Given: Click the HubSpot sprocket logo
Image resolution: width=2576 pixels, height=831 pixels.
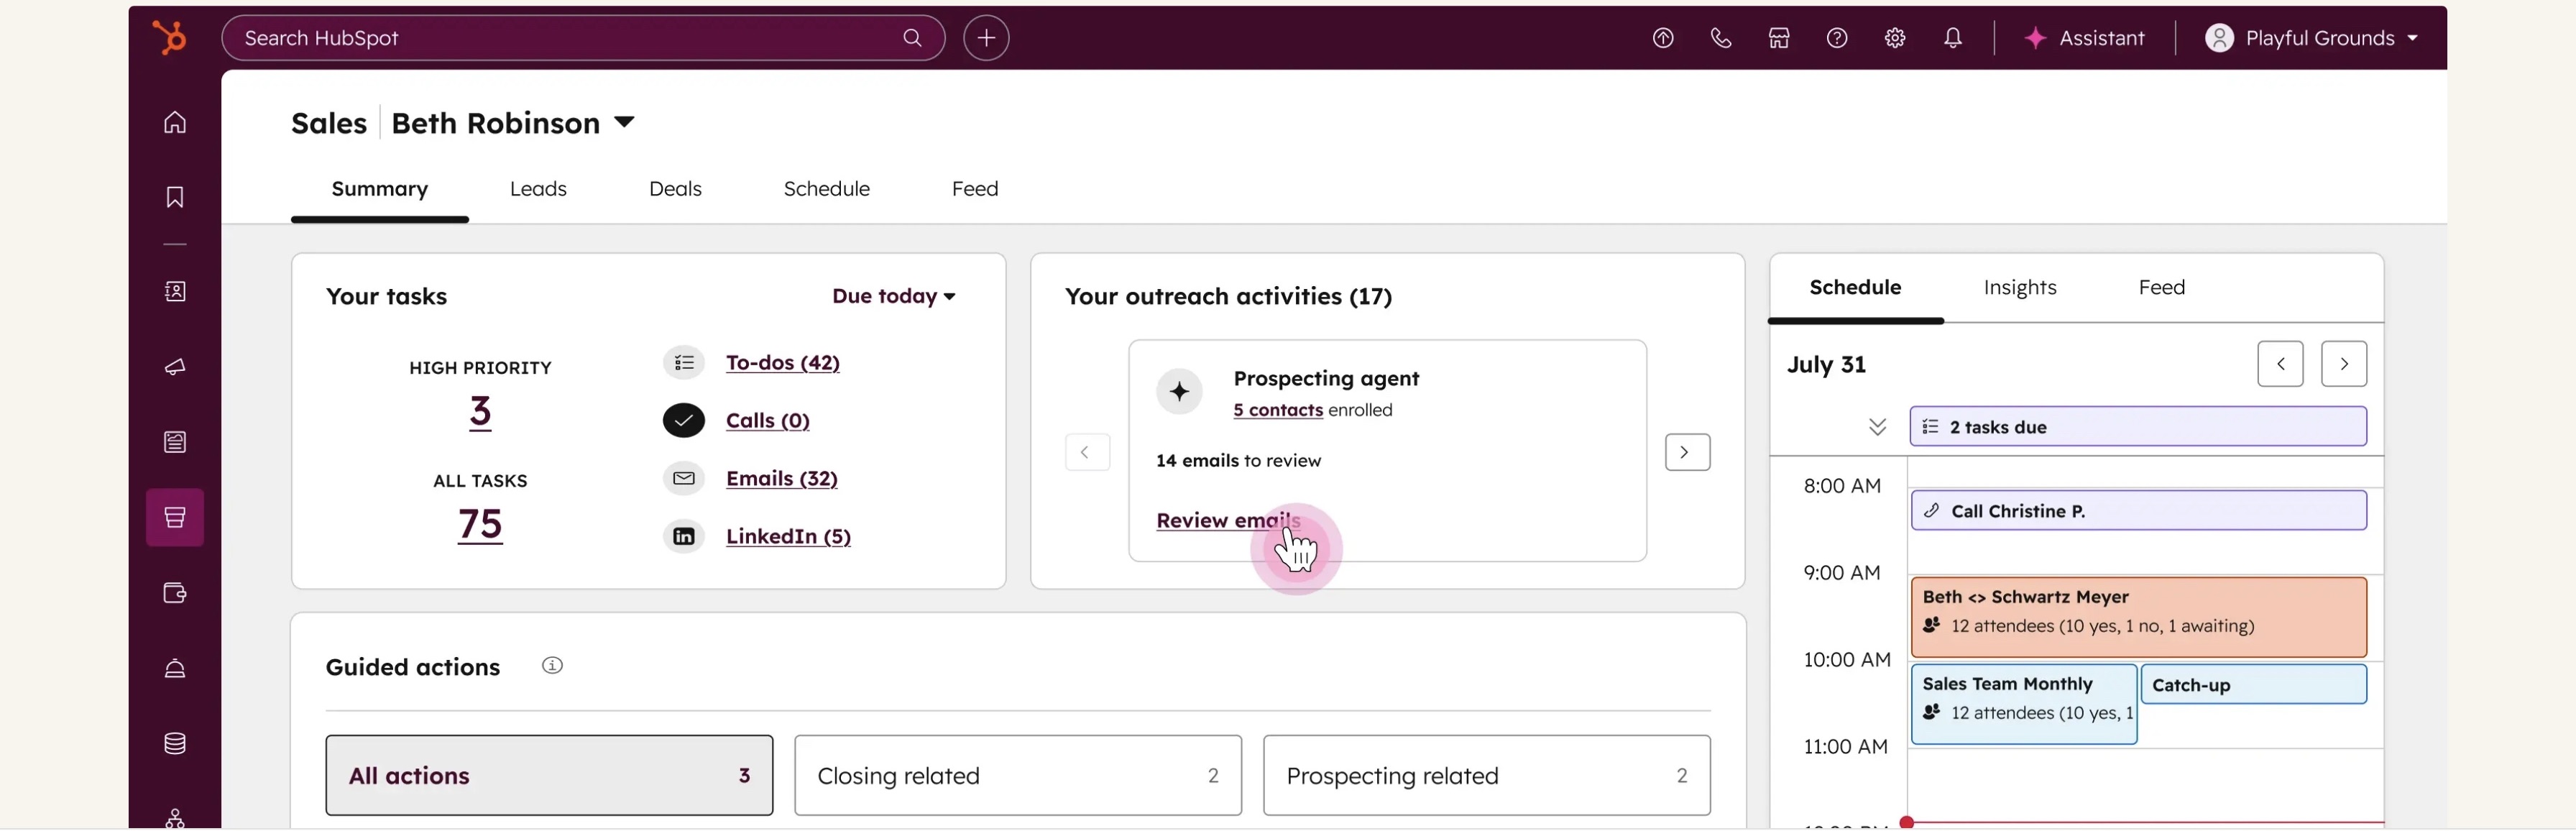Looking at the screenshot, I should click(169, 38).
